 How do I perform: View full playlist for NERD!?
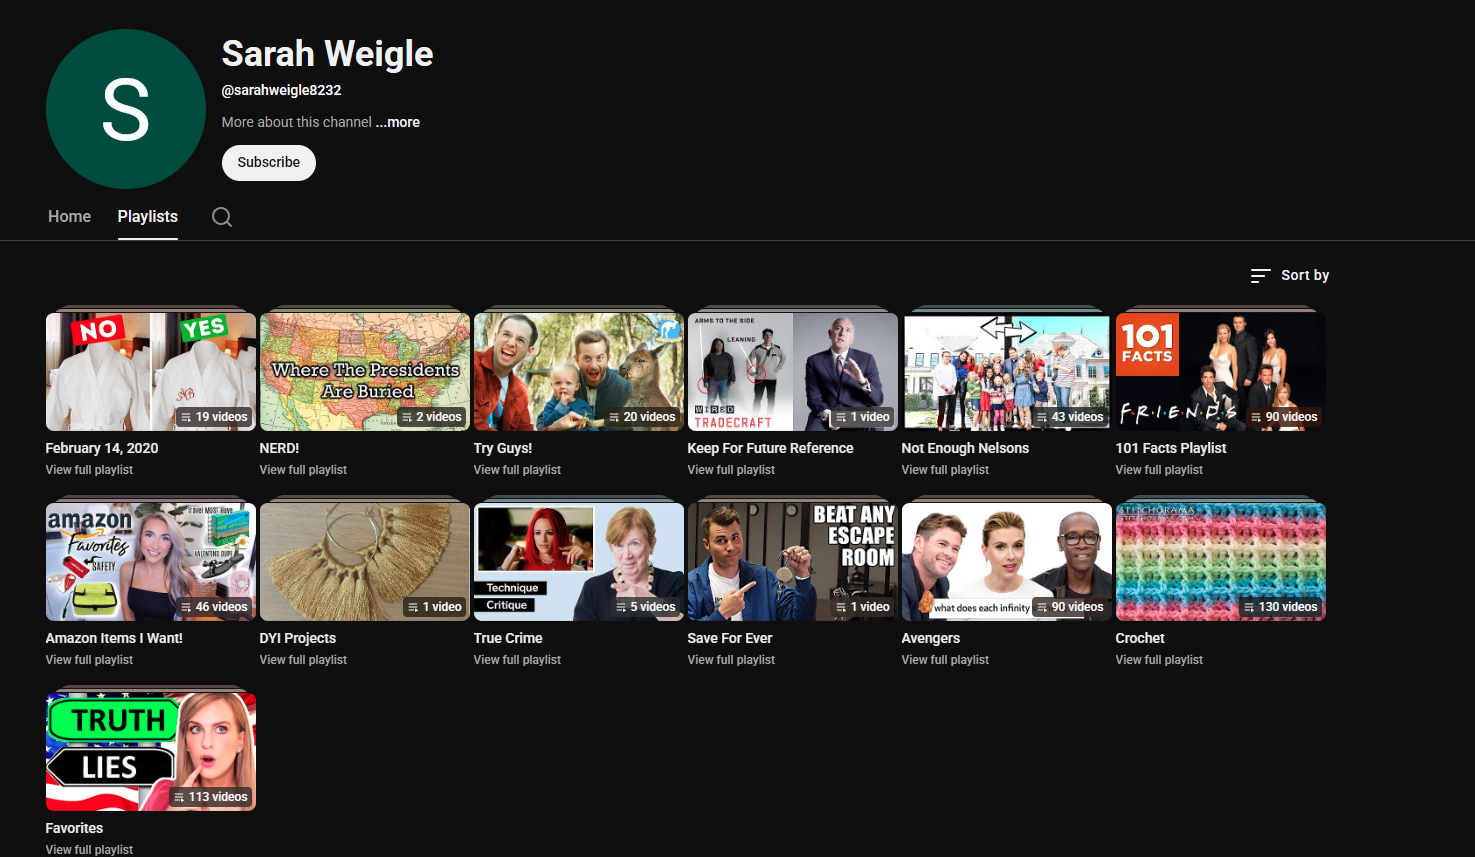[303, 470]
